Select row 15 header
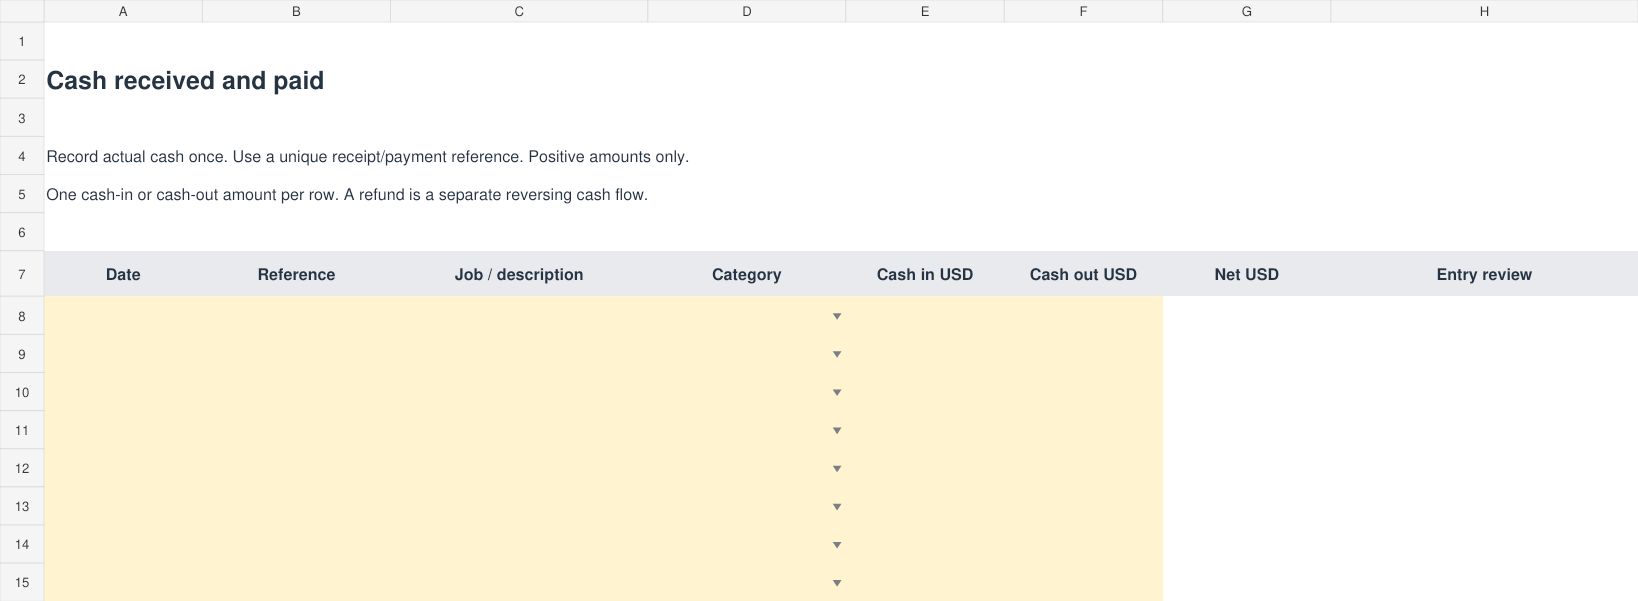 tap(22, 582)
